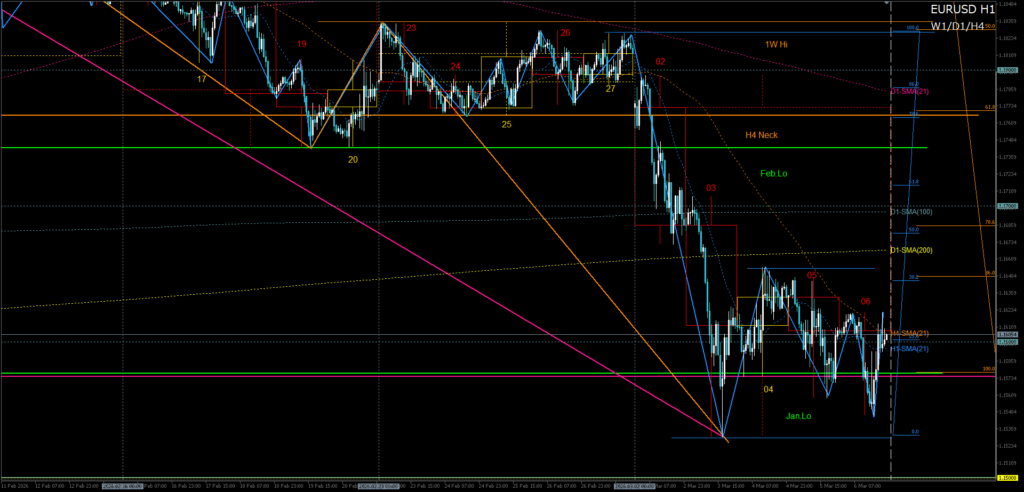The image size is (1024, 492).
Task: Select the red day marker 03
Action: pyautogui.click(x=711, y=187)
